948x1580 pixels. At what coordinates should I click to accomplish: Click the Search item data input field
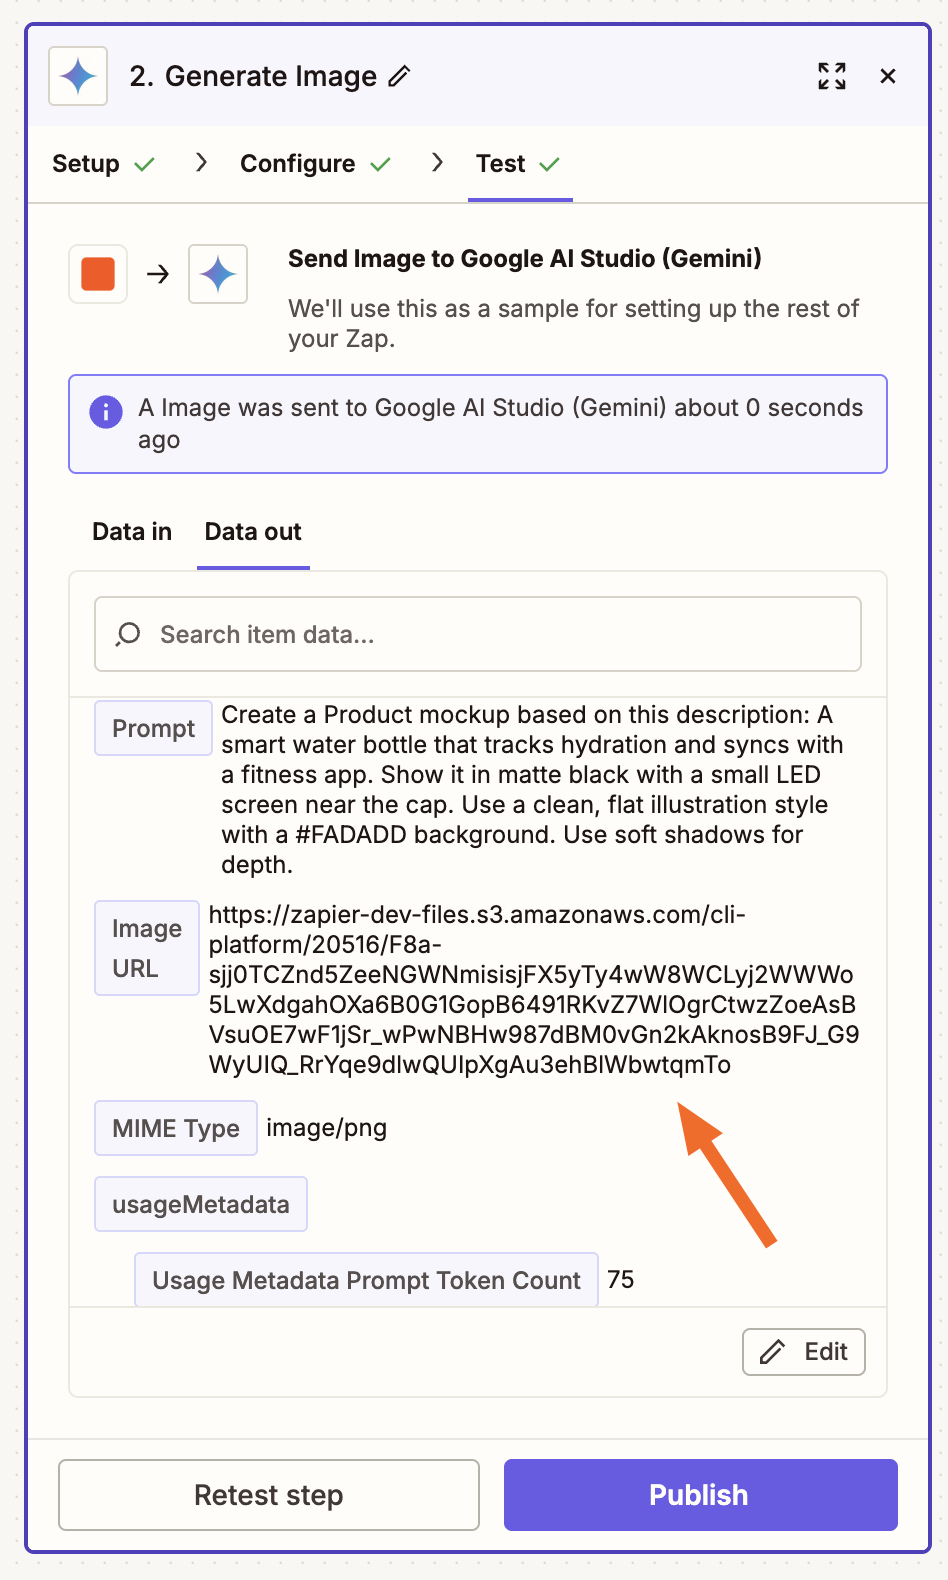(476, 633)
